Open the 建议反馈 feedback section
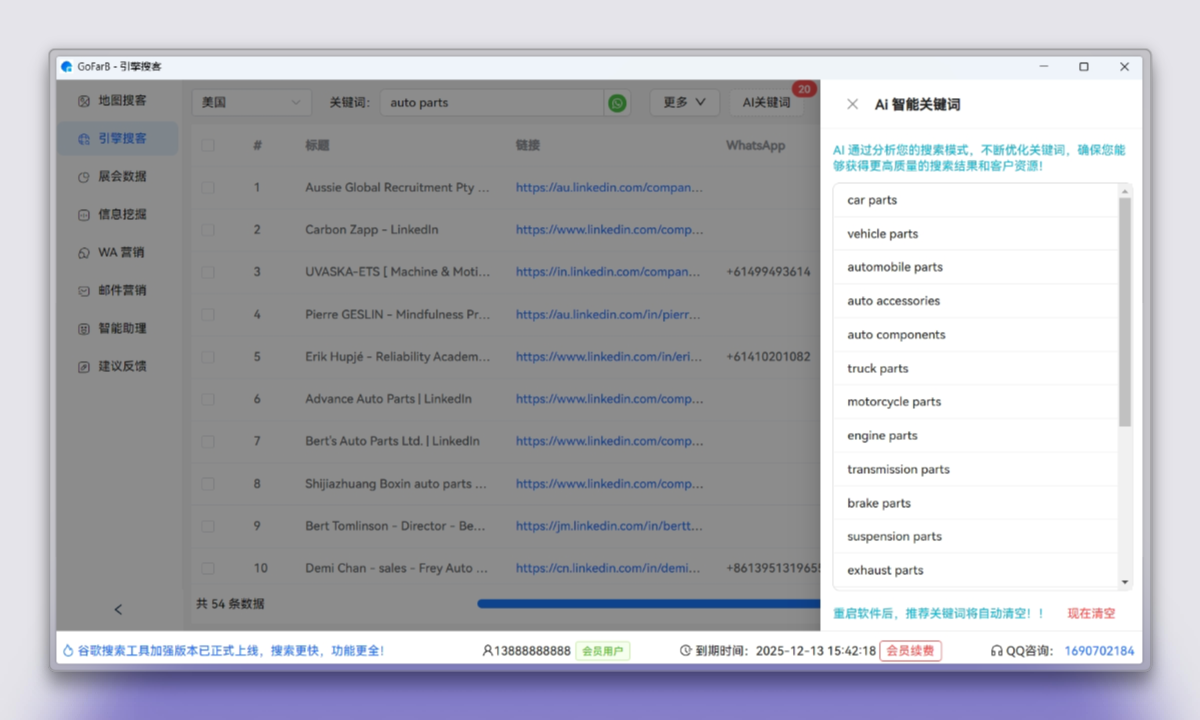 click(118, 367)
